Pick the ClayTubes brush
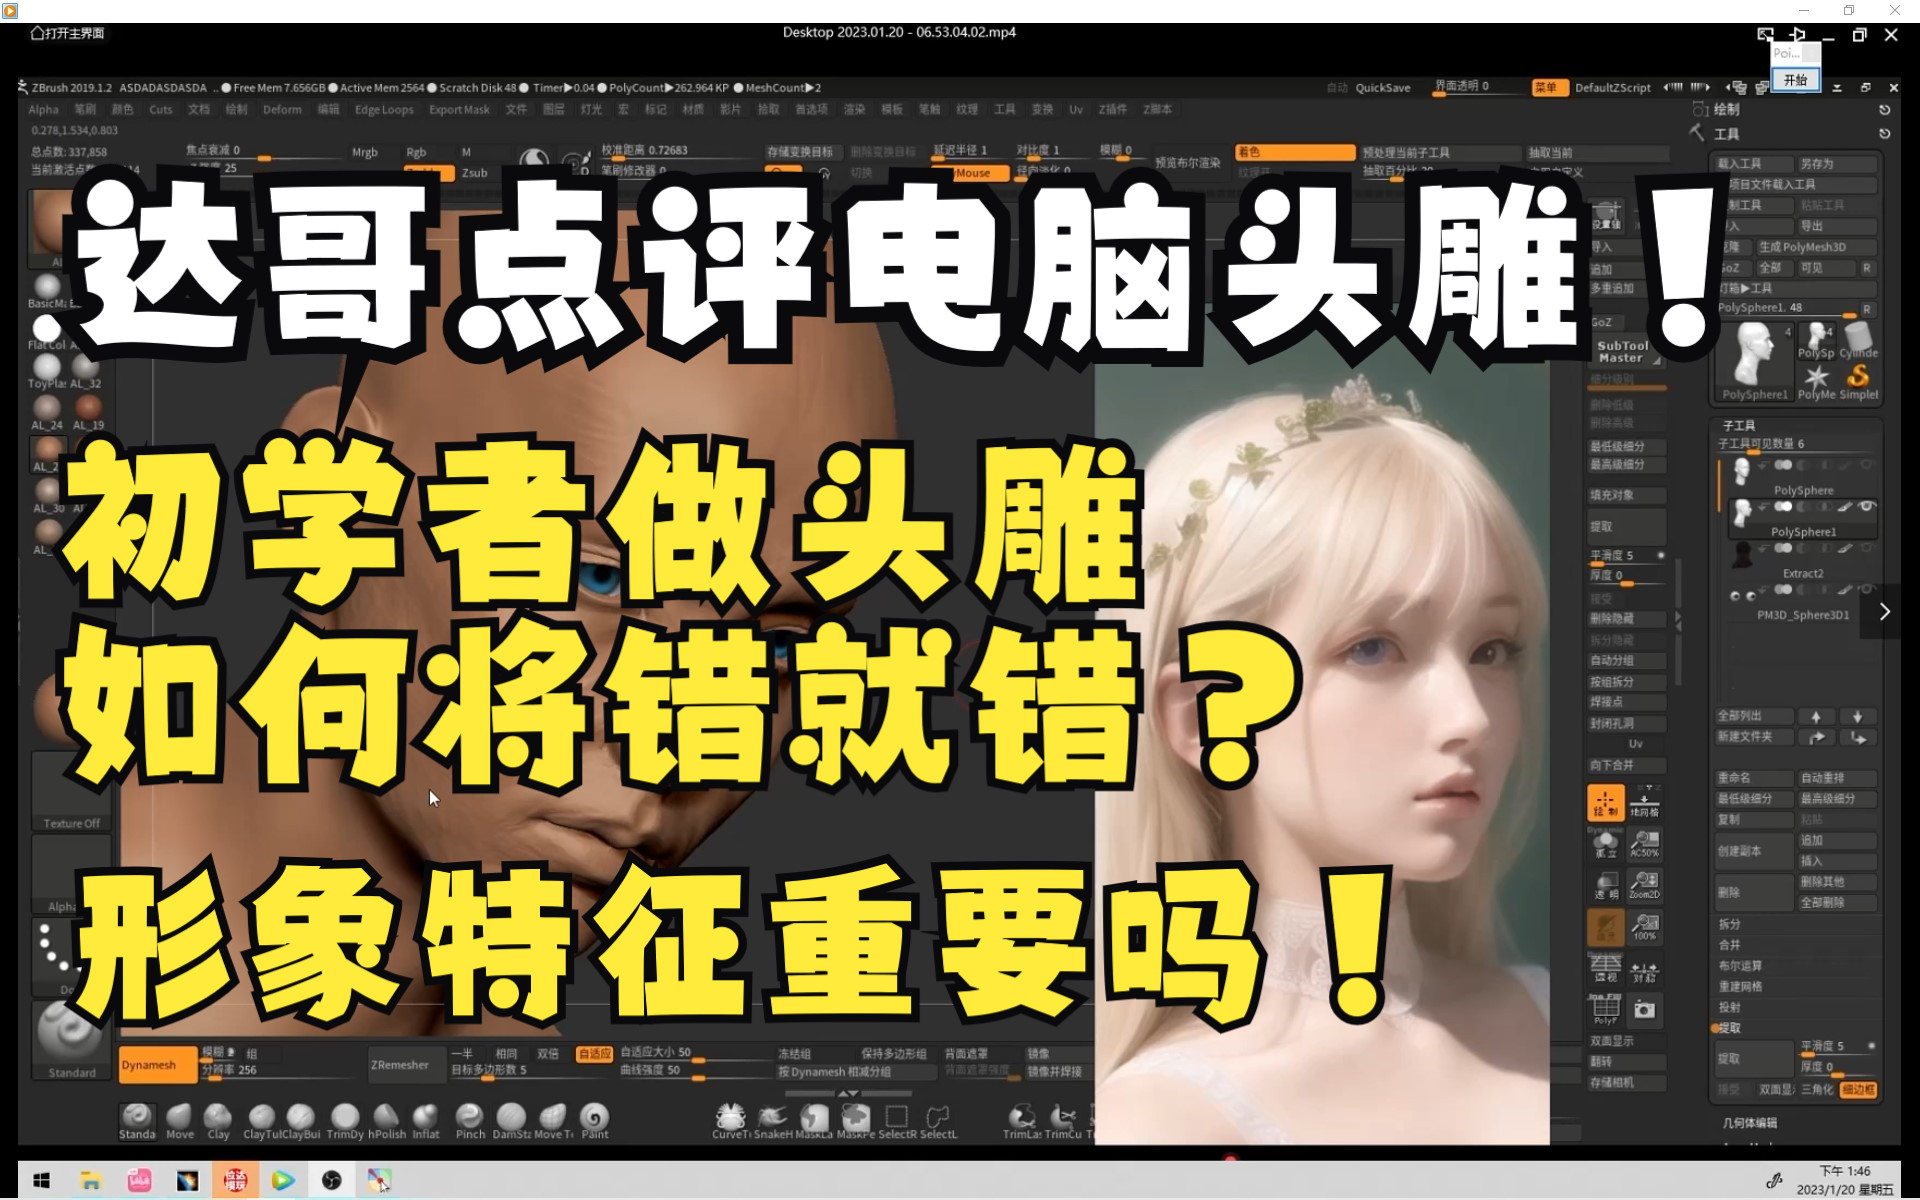 [261, 1120]
